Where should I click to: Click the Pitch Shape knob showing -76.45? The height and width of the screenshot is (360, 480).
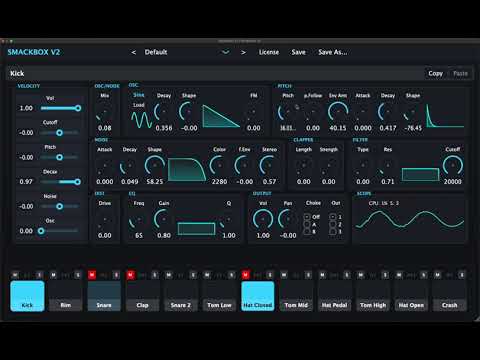point(413,112)
